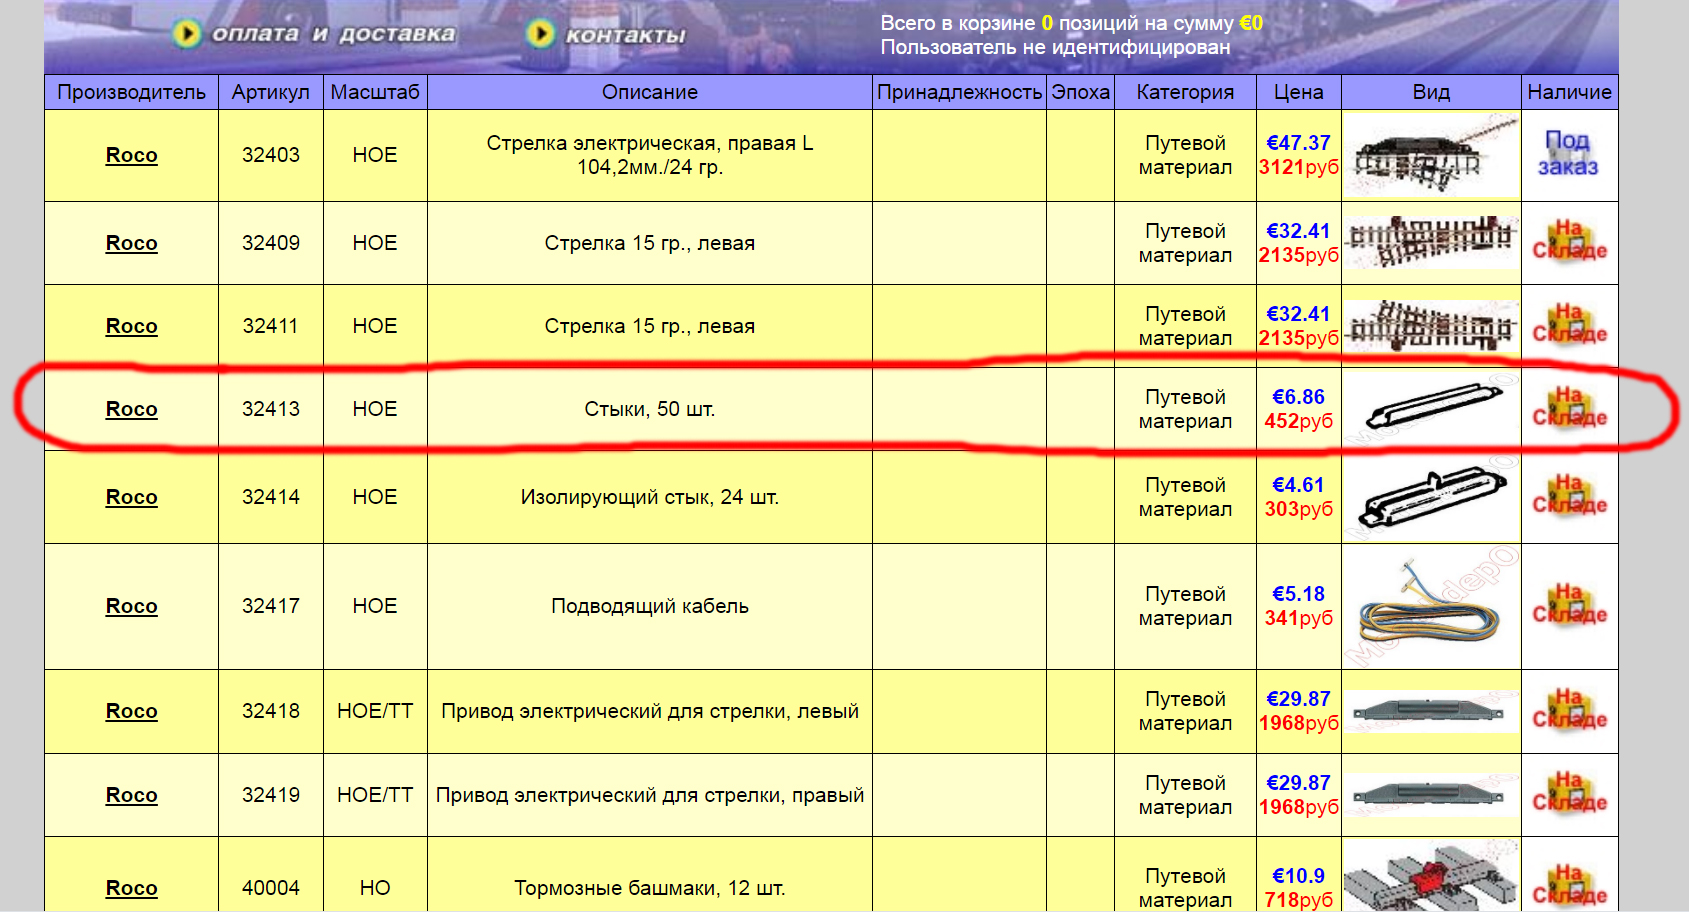Open Roco link for article 32409
Screen dimensions: 1689x912
[132, 243]
